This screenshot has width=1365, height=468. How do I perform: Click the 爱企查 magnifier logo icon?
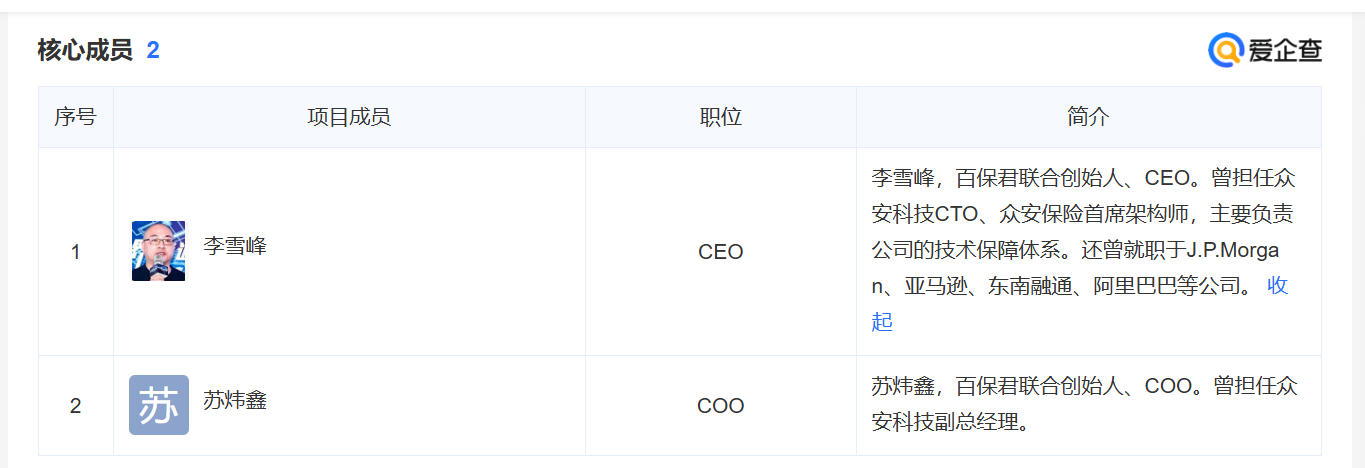pos(1225,50)
